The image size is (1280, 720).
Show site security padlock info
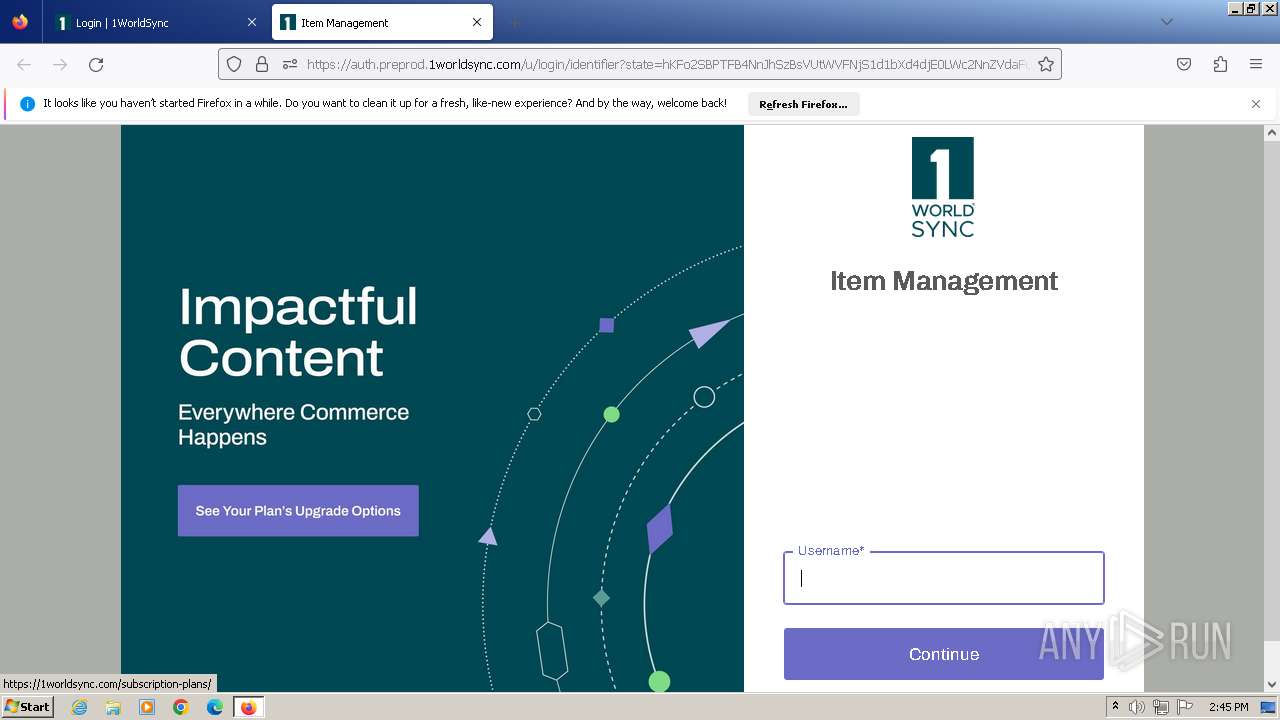[262, 64]
